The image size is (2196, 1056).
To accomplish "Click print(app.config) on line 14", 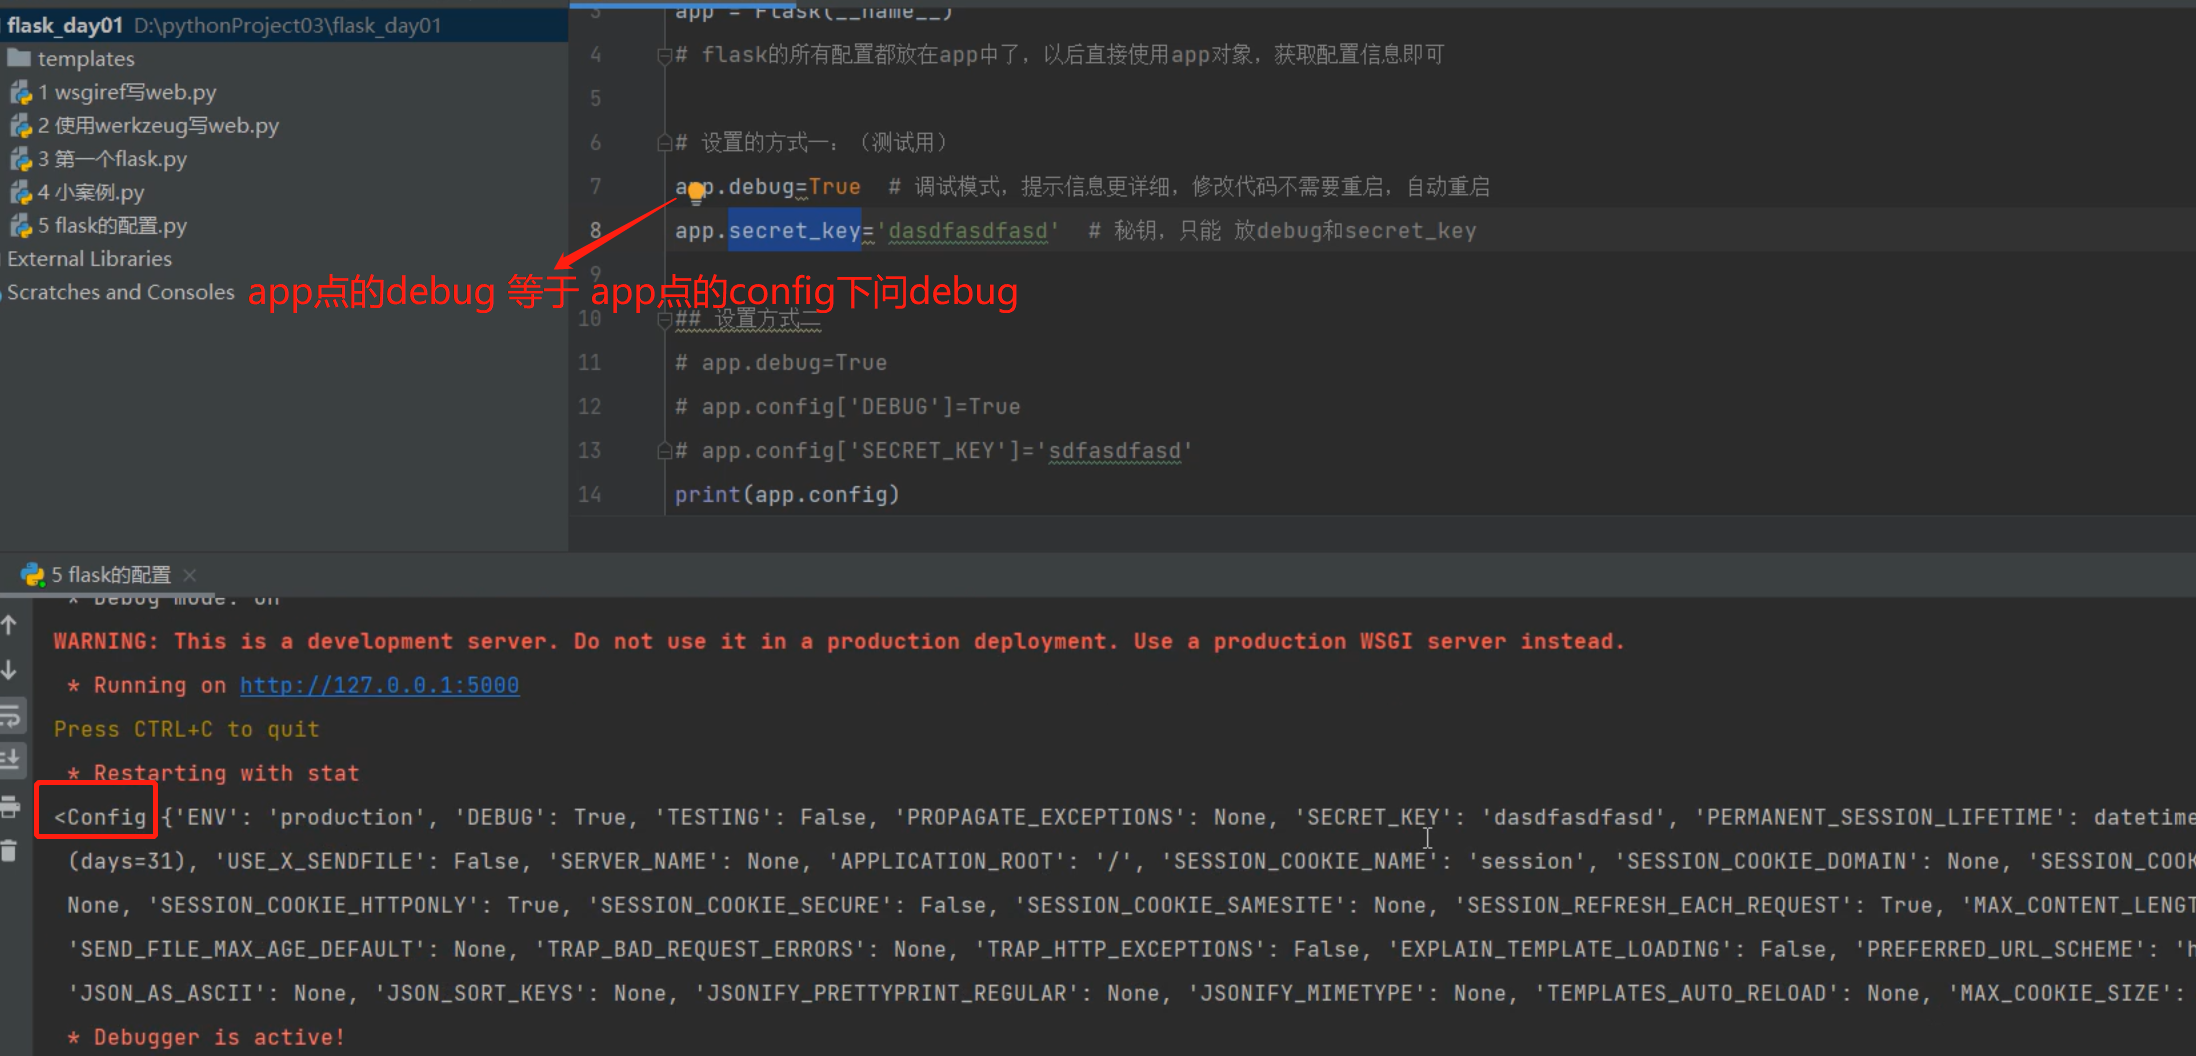I will tap(787, 495).
